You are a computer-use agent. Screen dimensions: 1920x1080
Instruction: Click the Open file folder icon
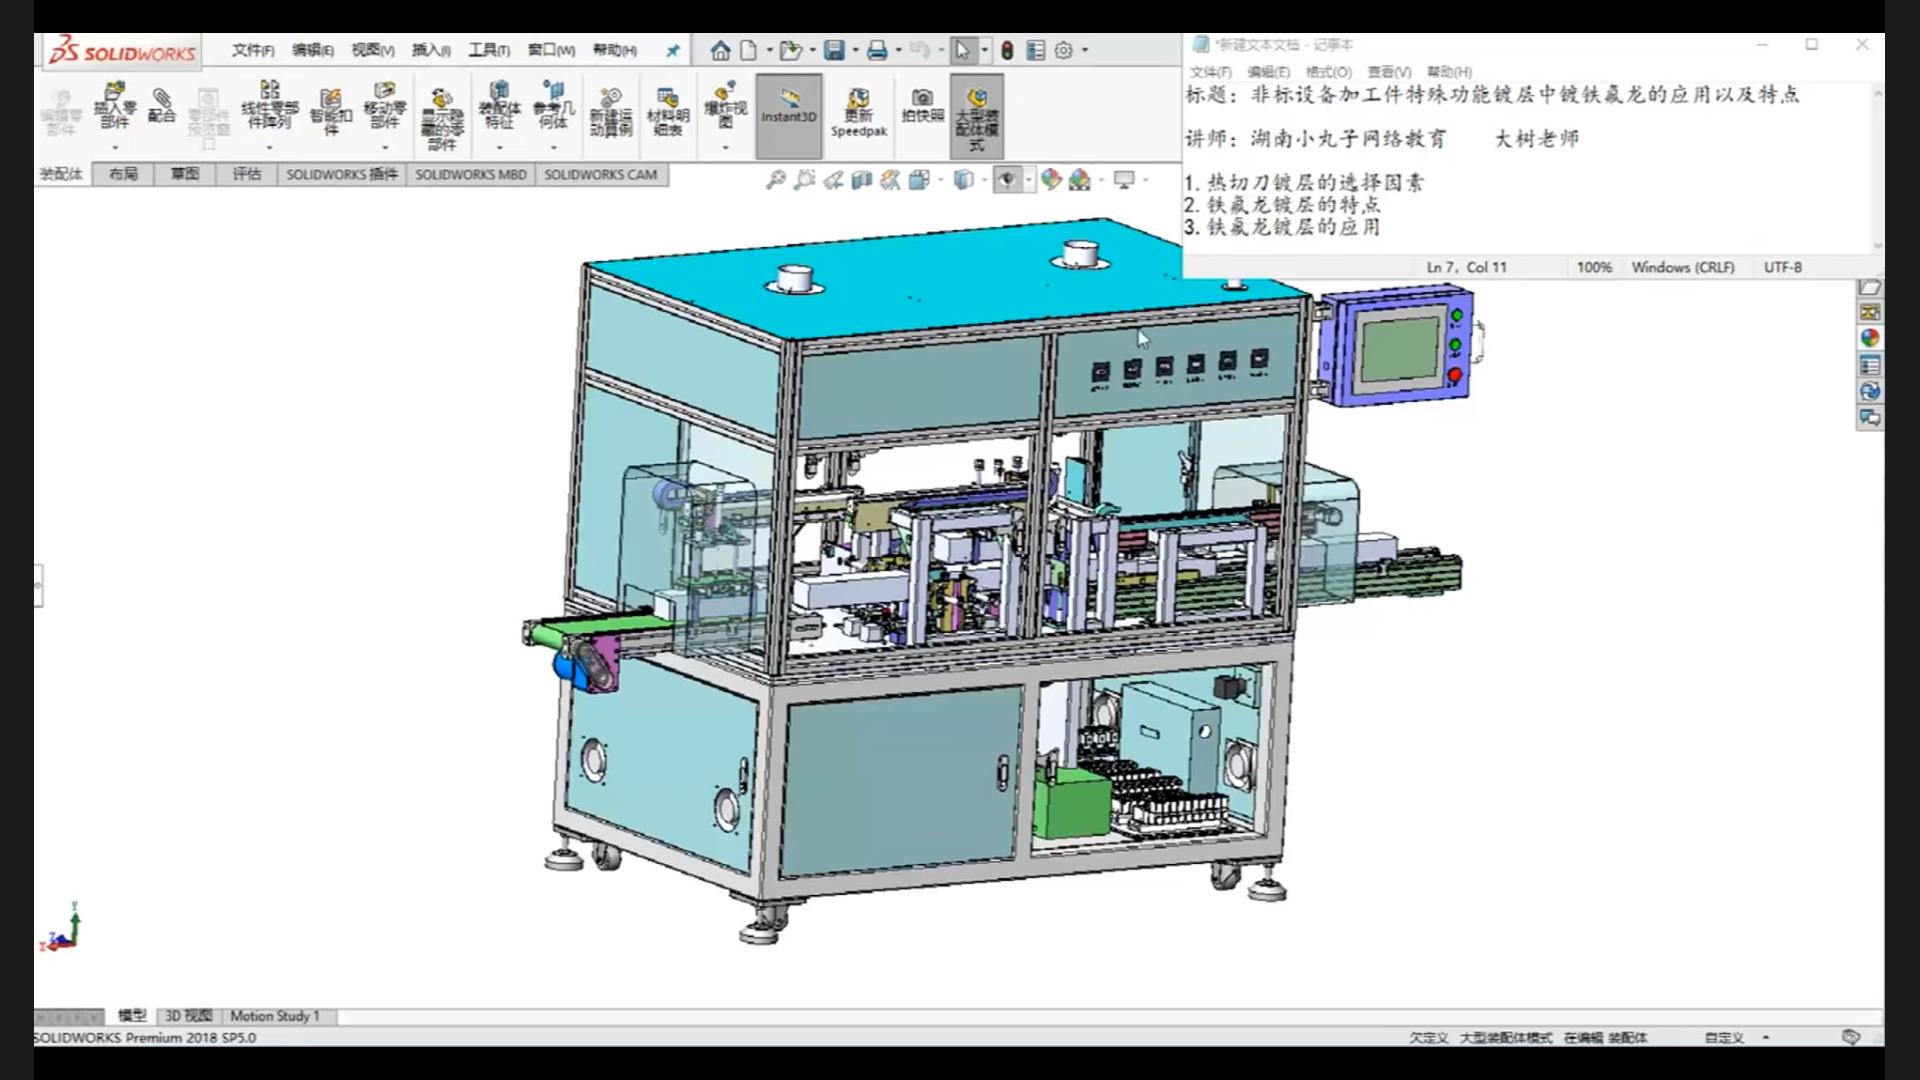click(790, 50)
